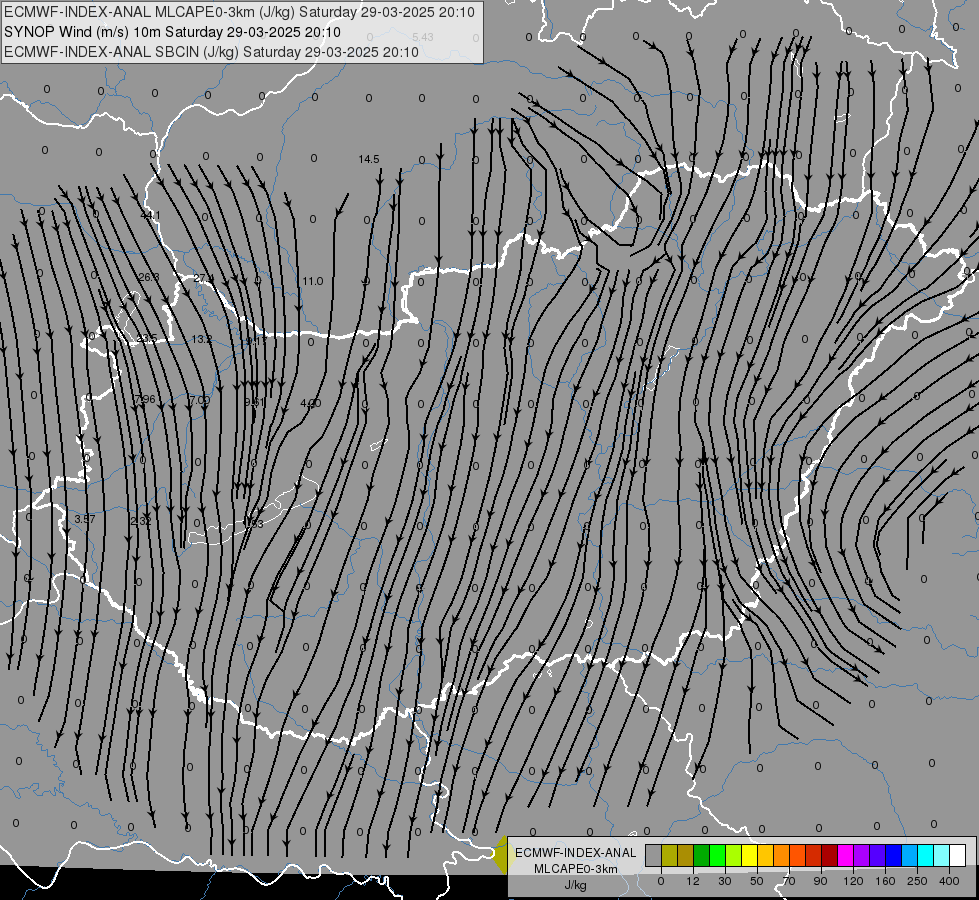This screenshot has height=900, width=979.
Task: Select the SBCIN layer title line
Action: (x=211, y=52)
